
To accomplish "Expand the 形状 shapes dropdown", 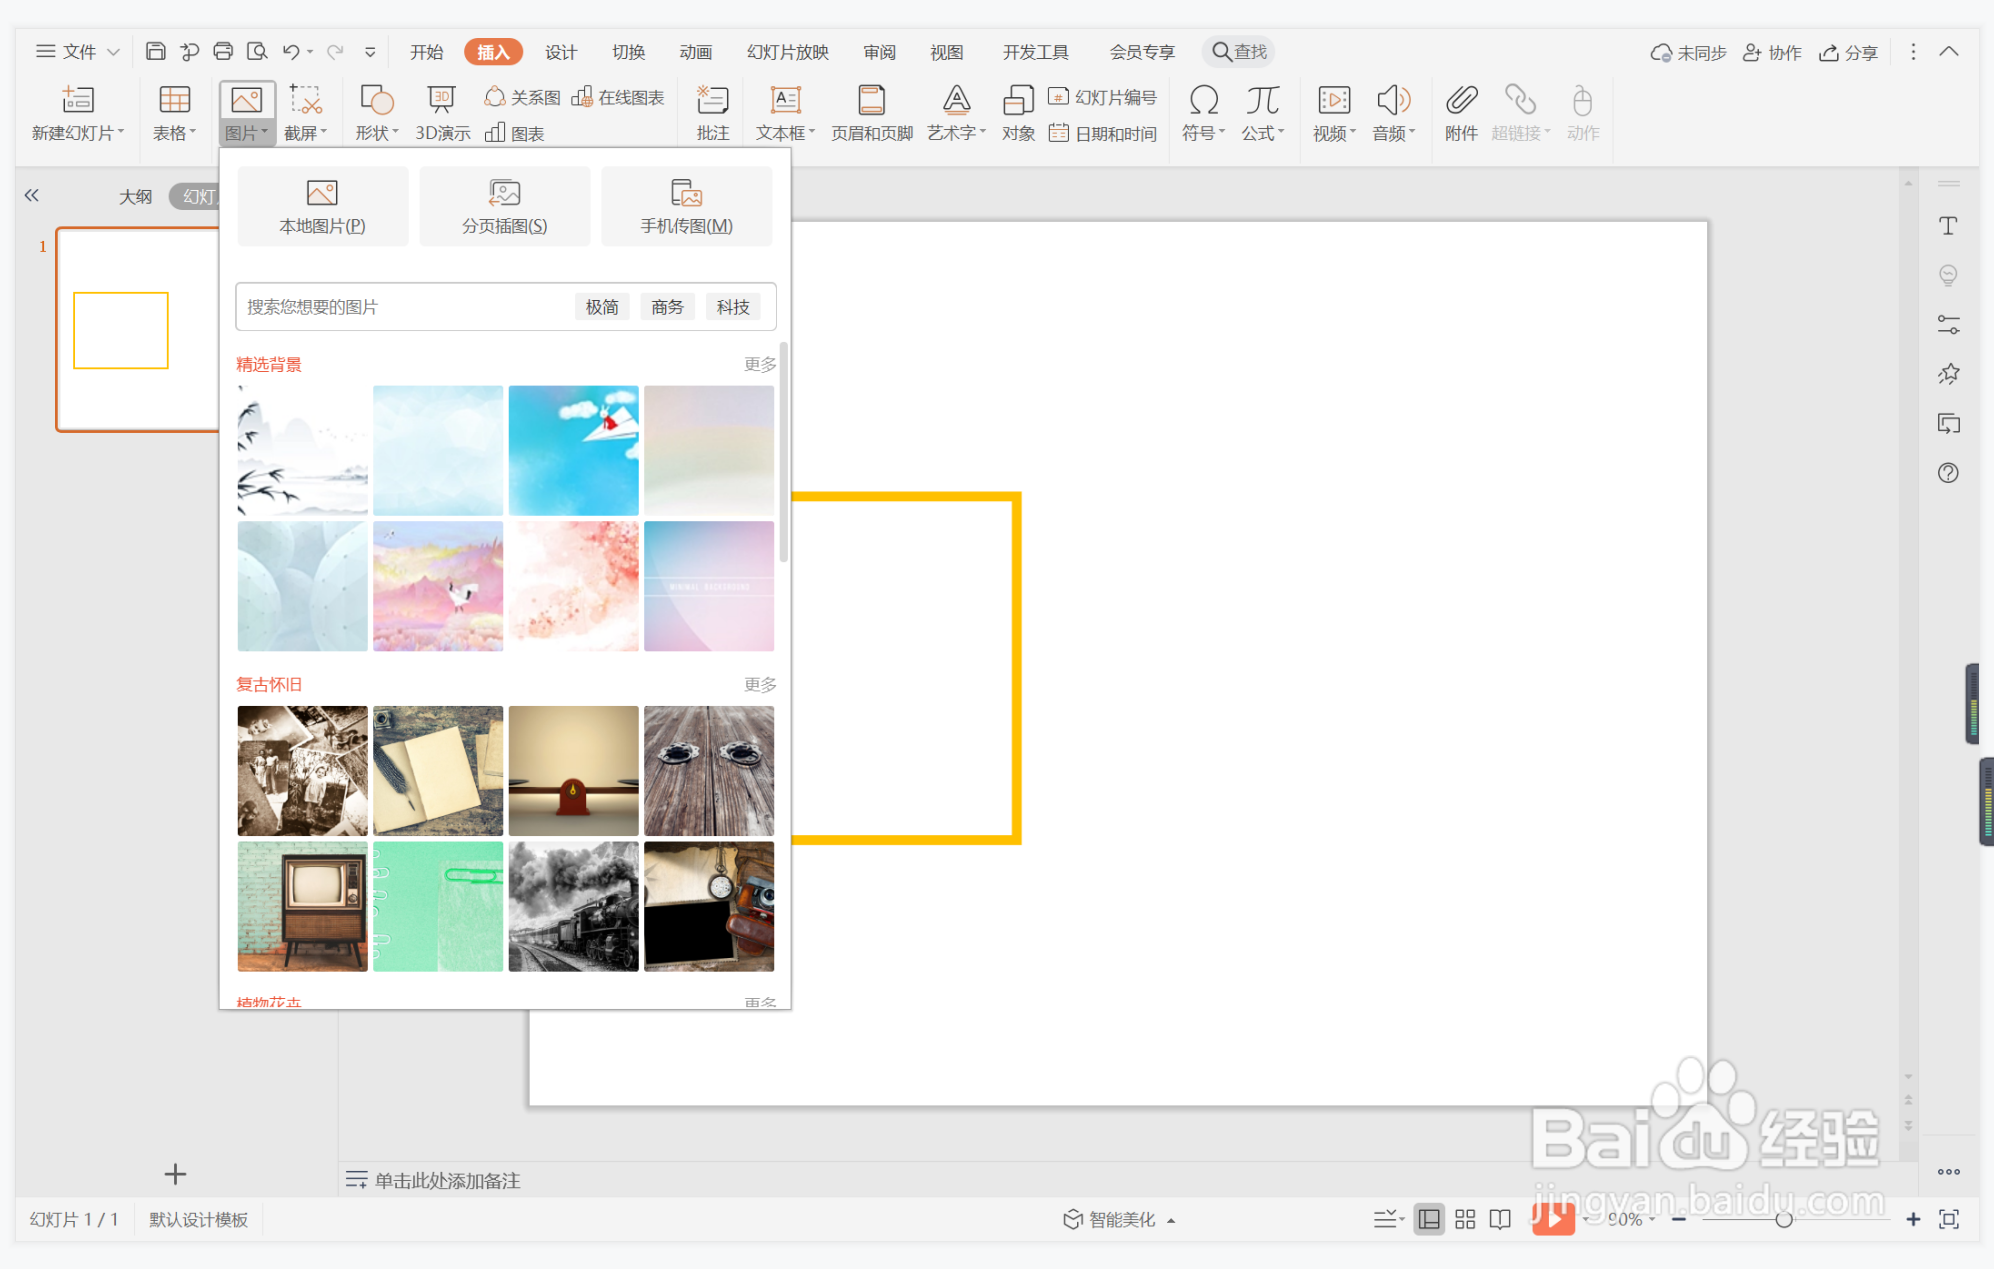I will [x=377, y=133].
